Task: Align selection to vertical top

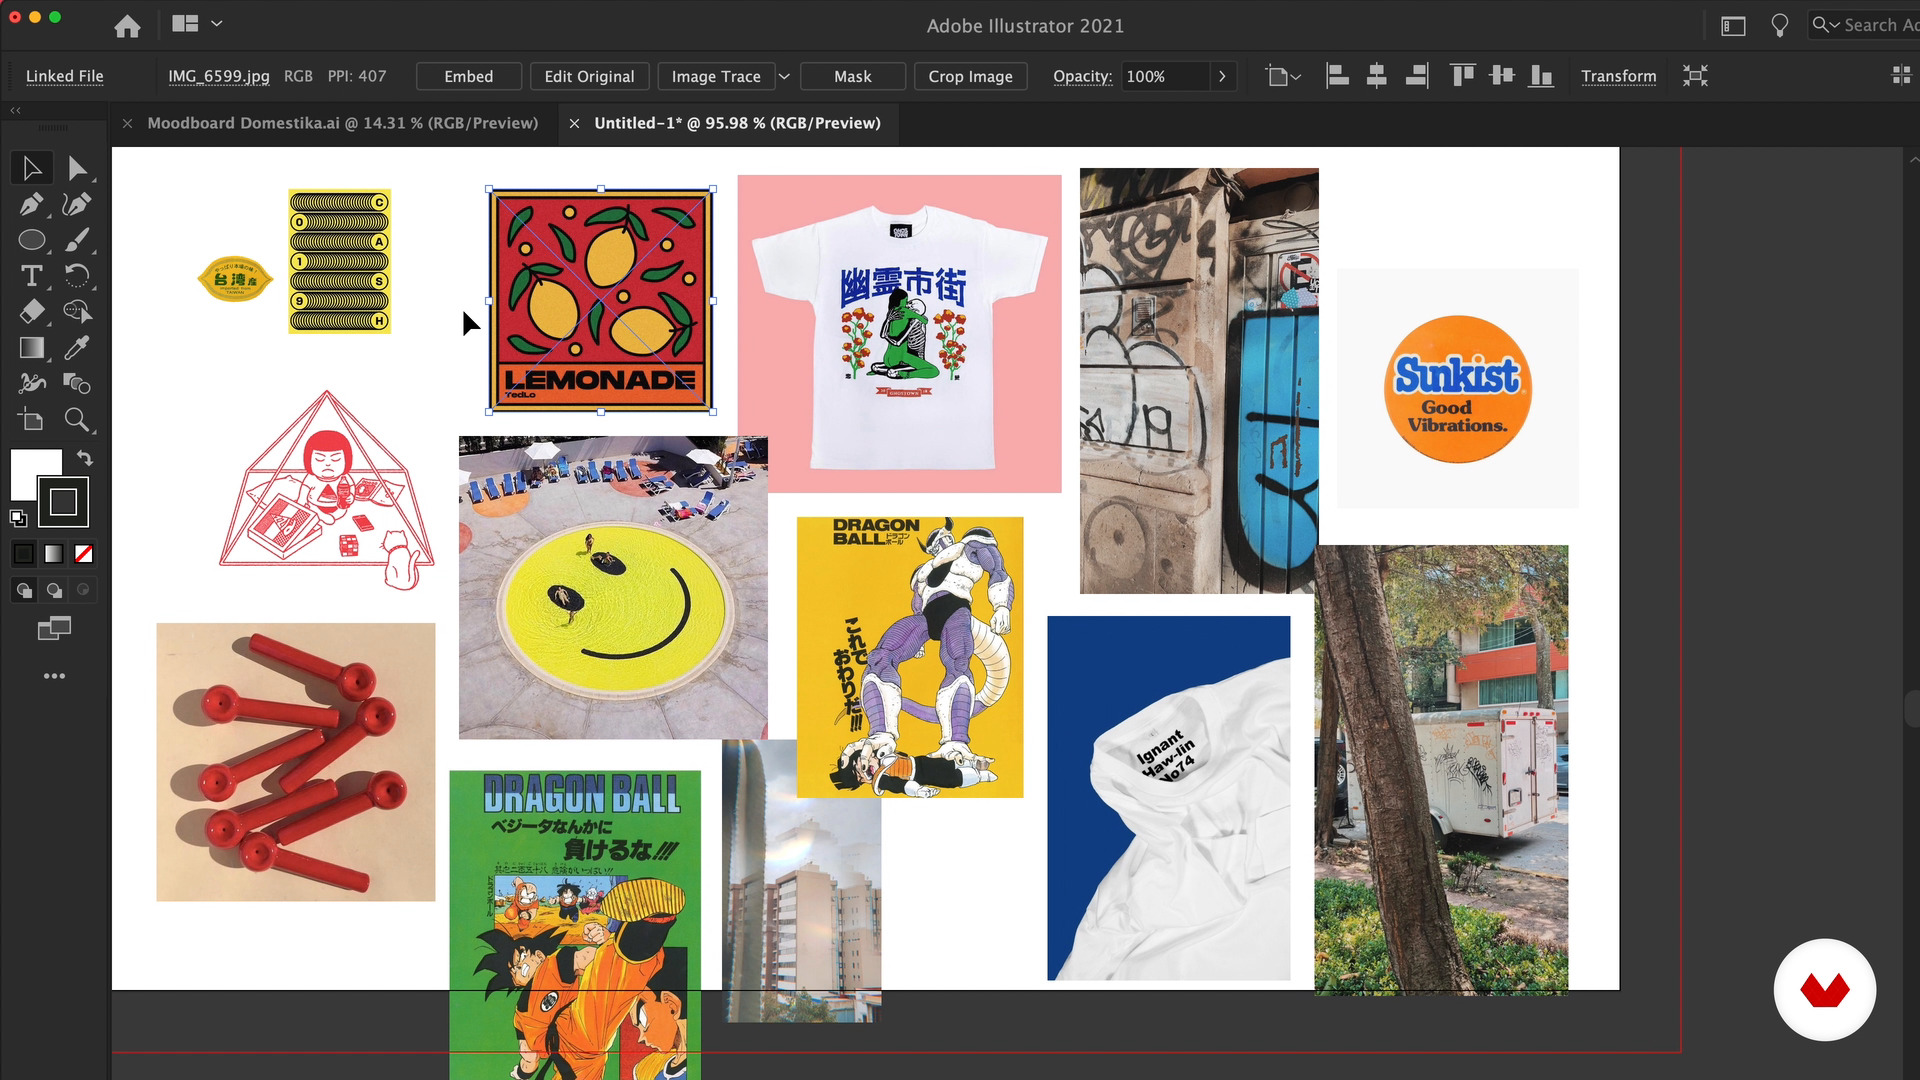Action: [x=1463, y=76]
